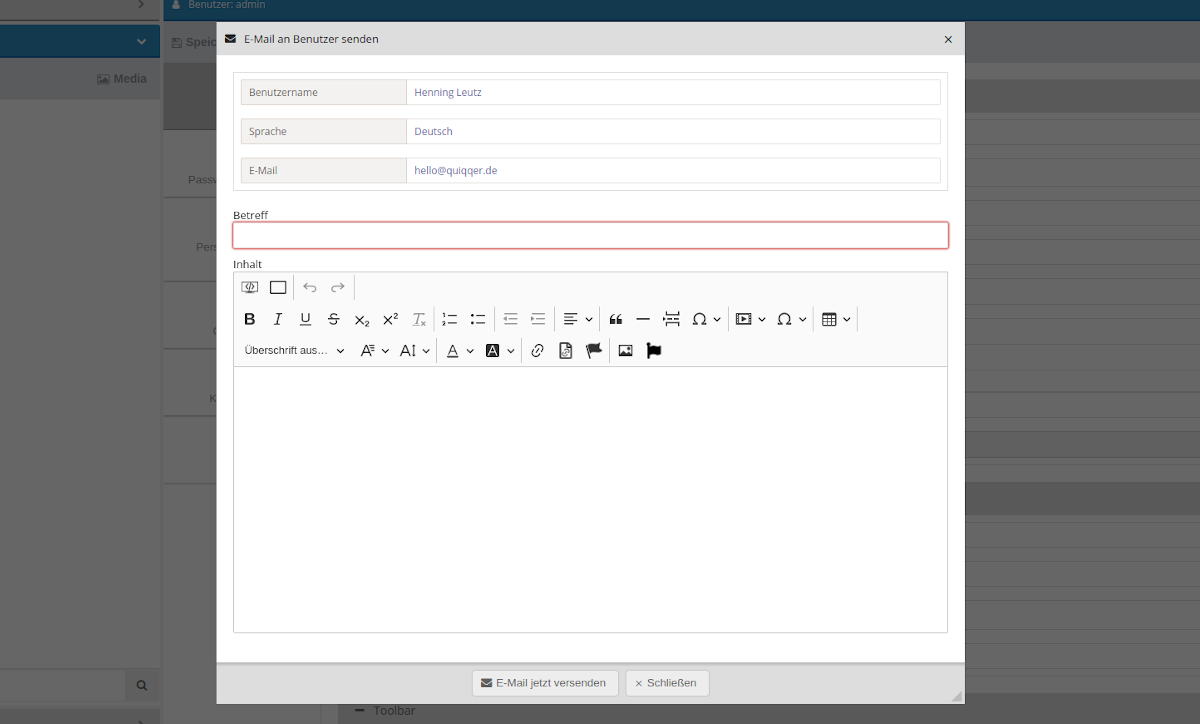Click the insert link icon

[x=537, y=350]
